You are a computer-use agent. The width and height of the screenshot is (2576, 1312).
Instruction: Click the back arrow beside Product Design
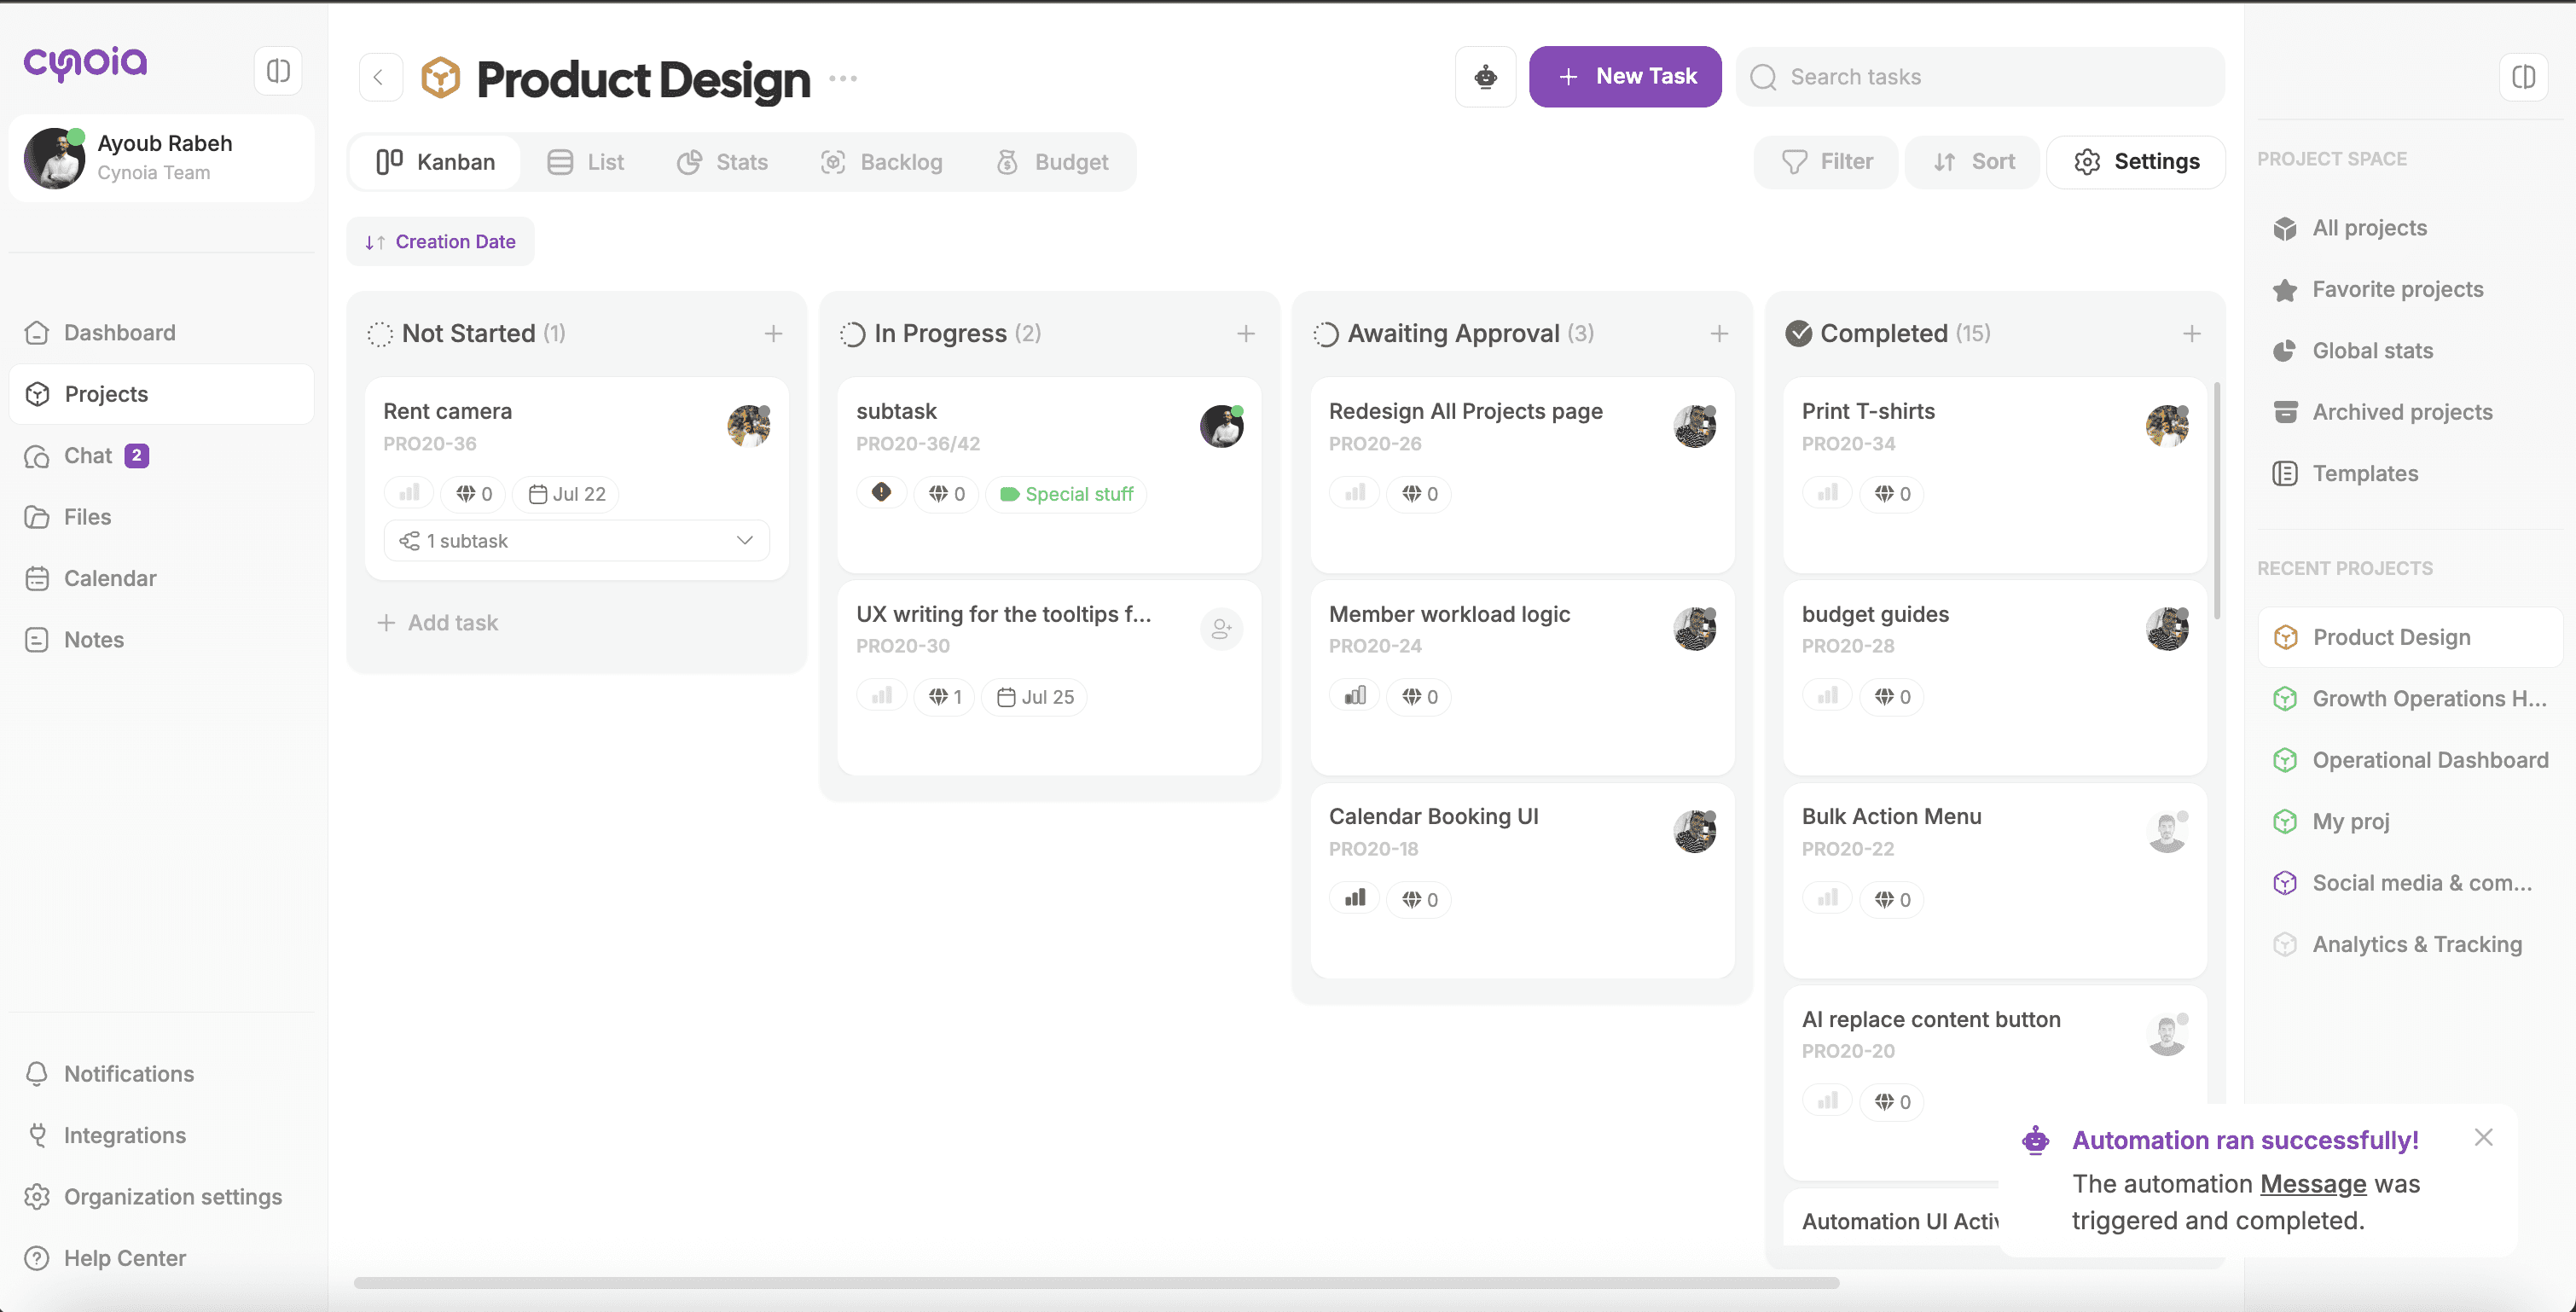click(x=379, y=77)
